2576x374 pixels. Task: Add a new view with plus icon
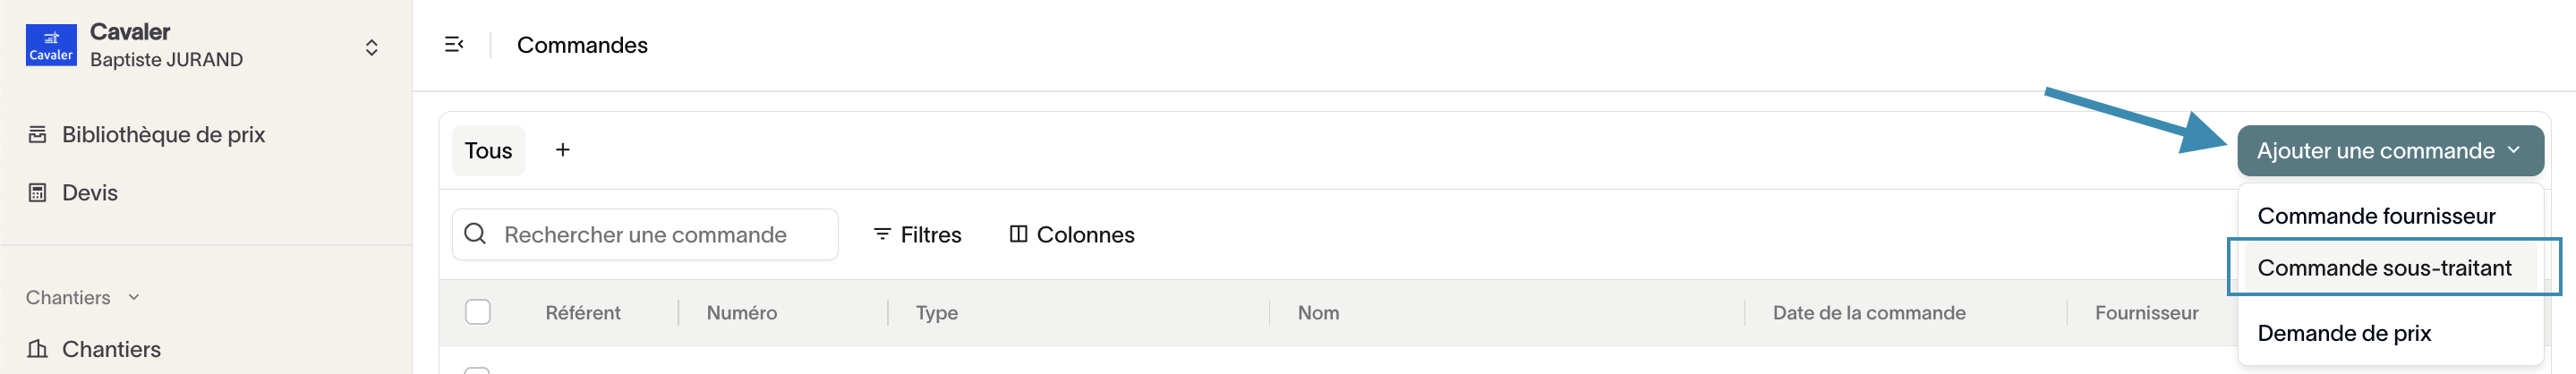tap(563, 150)
